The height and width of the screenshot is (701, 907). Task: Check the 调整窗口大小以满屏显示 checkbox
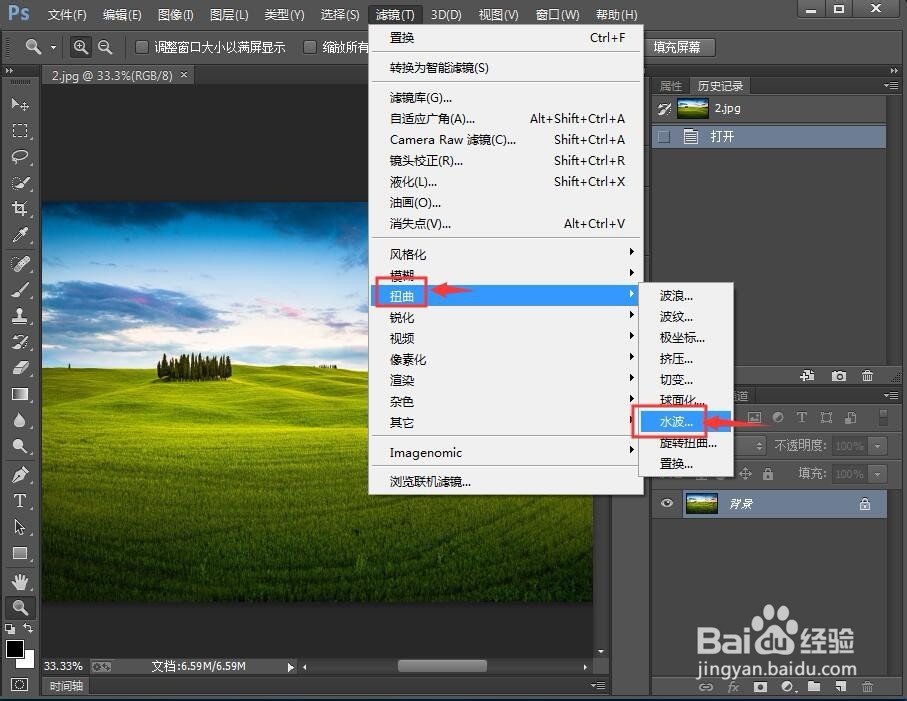pos(141,47)
